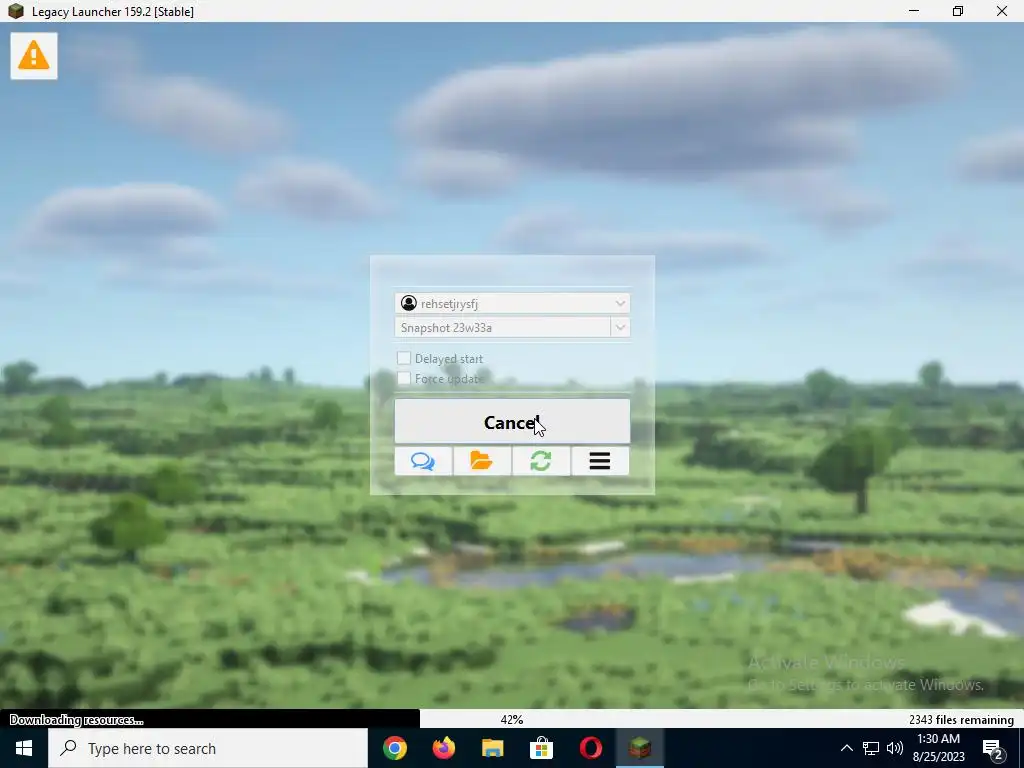Click the 42% download progress bar
Image resolution: width=1024 pixels, height=768 pixels.
coord(512,719)
